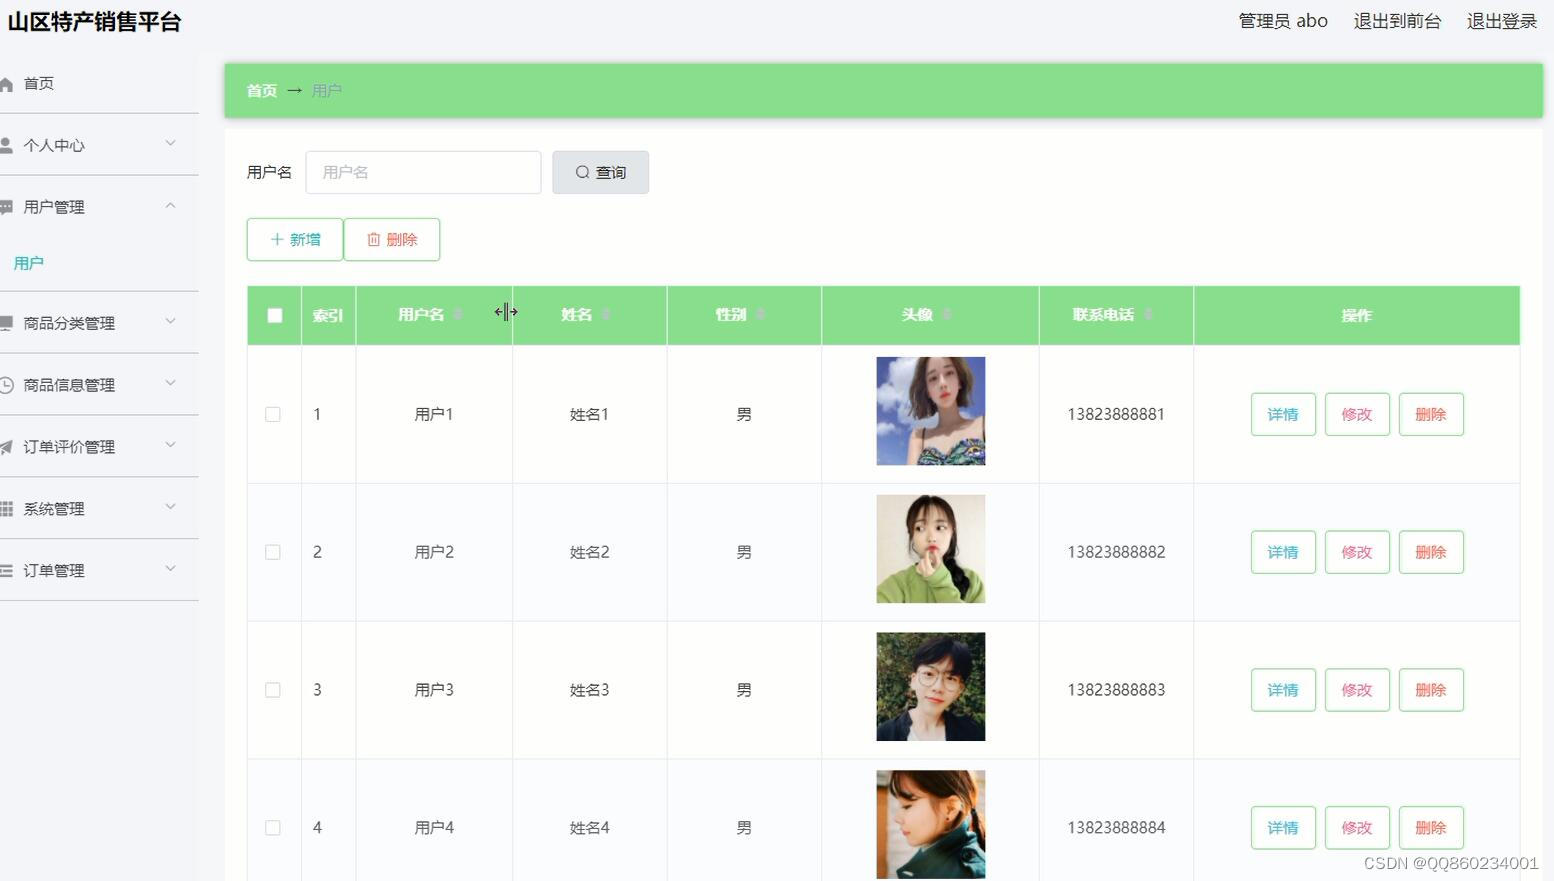Toggle the select-all checkbox in table header
This screenshot has width=1554, height=881.
[274, 315]
